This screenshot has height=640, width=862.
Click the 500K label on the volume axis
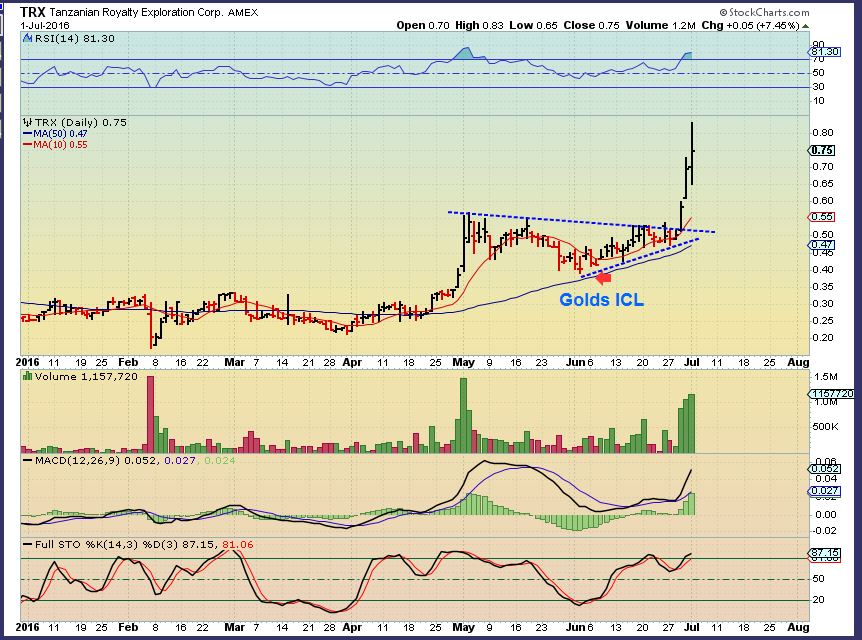[x=825, y=427]
